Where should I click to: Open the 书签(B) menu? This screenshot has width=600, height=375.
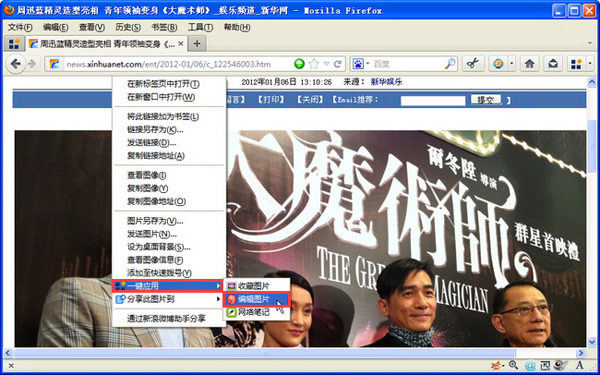164,28
